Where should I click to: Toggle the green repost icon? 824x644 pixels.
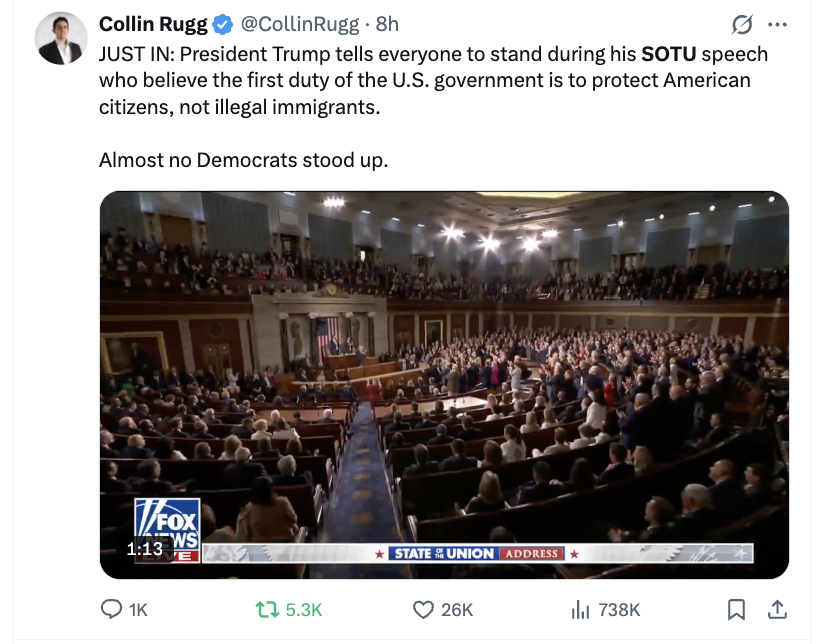[x=267, y=609]
